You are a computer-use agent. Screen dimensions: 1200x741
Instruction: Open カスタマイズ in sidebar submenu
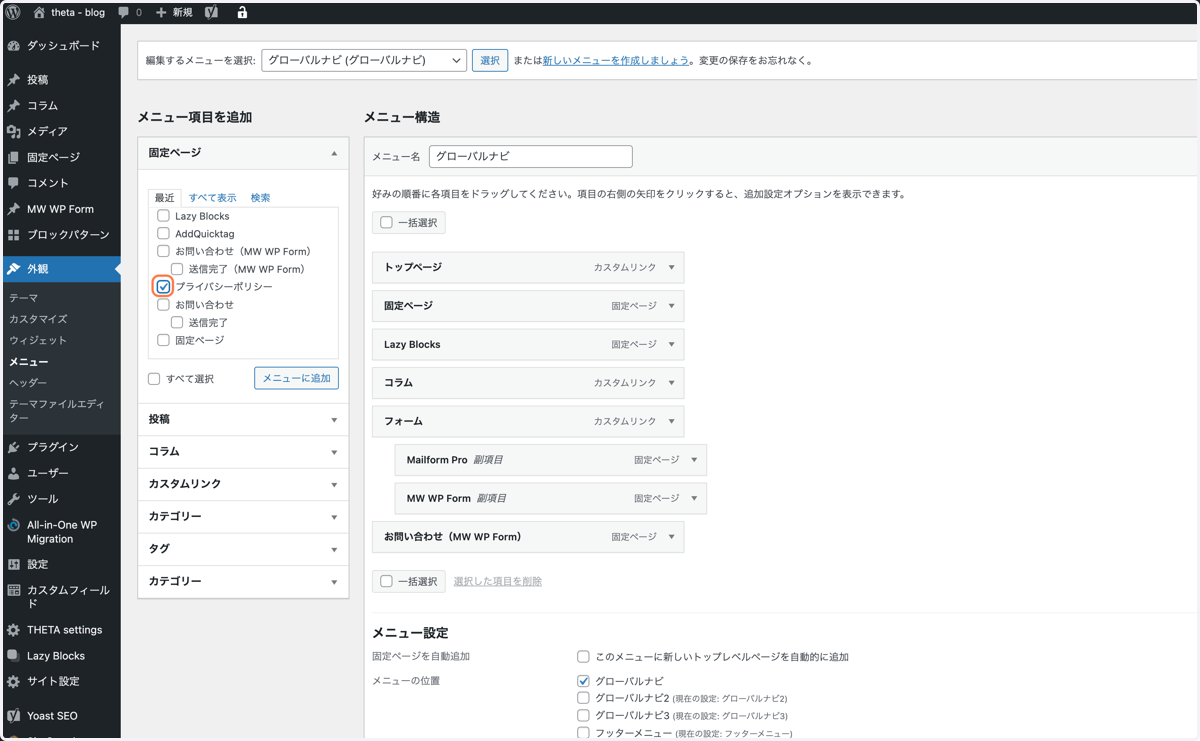coord(38,319)
